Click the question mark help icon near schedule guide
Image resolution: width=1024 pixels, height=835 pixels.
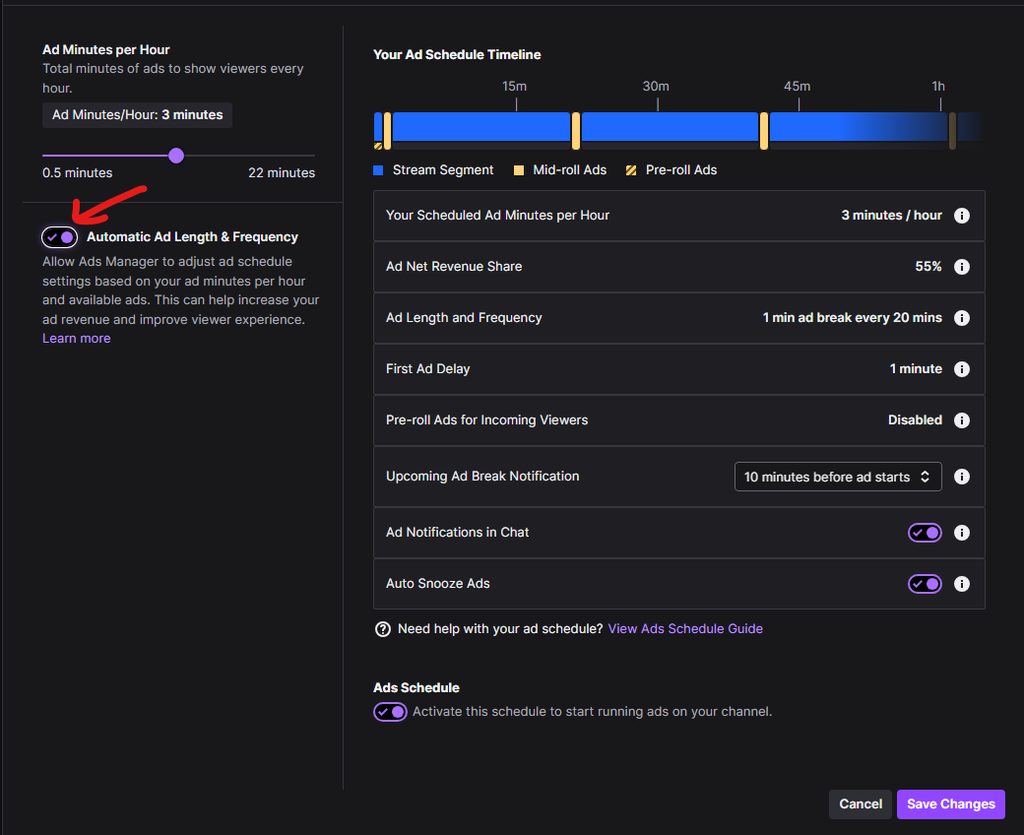[383, 629]
